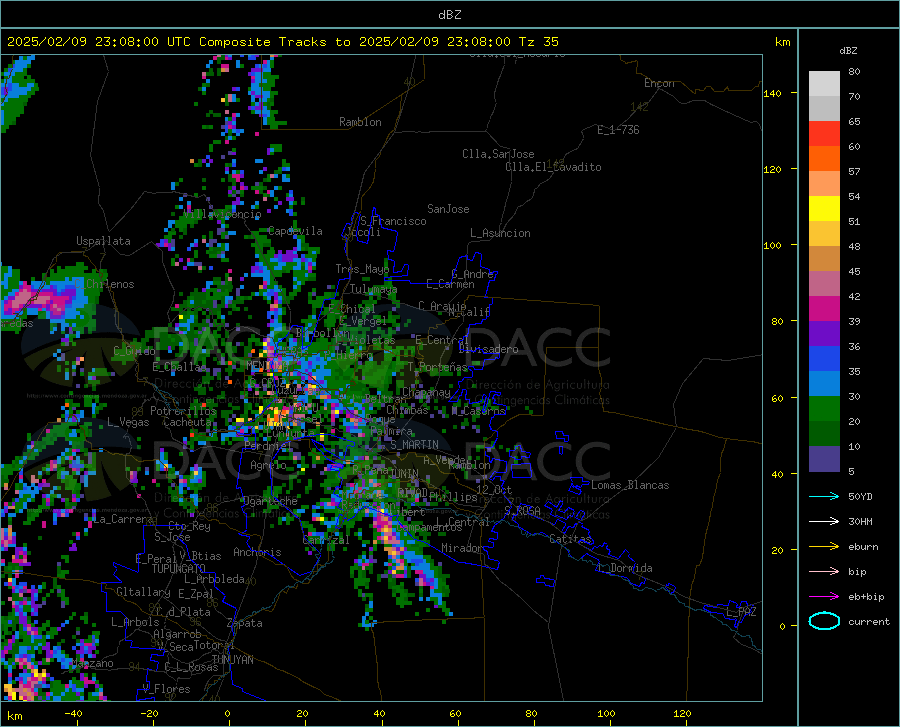The width and height of the screenshot is (900, 727).
Task: Click the Ramblon label near the top
Action: coord(360,122)
